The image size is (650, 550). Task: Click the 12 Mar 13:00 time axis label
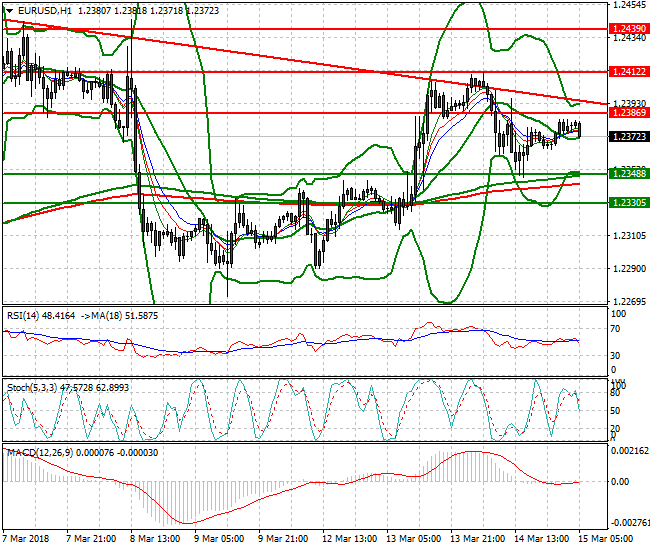coord(349,539)
